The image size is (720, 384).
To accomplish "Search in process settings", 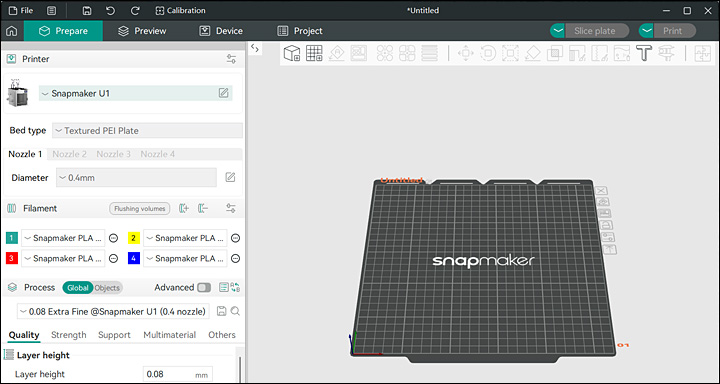I will point(235,311).
